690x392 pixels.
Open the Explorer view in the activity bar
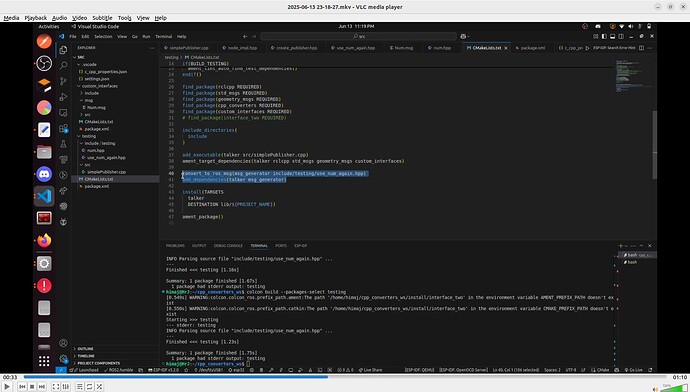tap(63, 50)
